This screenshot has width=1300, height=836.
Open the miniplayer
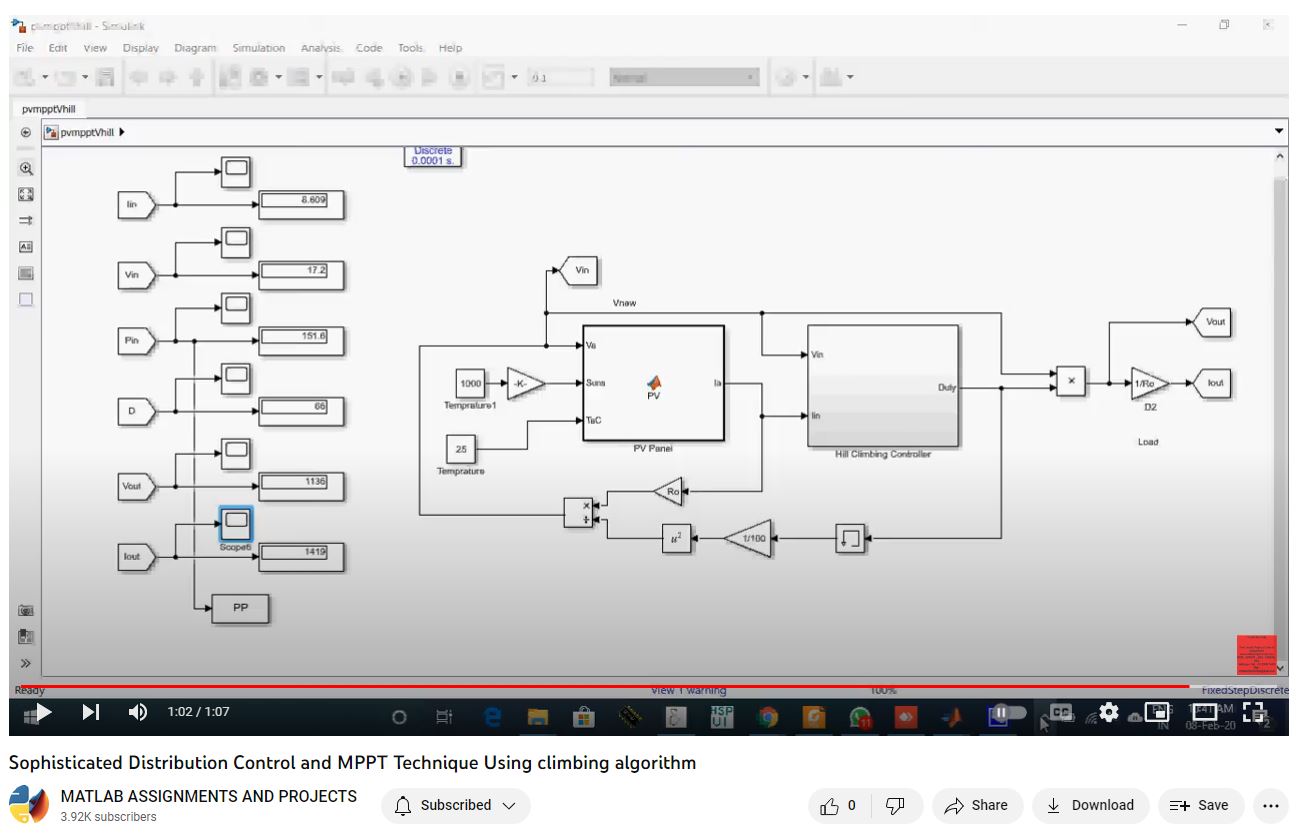click(1157, 712)
